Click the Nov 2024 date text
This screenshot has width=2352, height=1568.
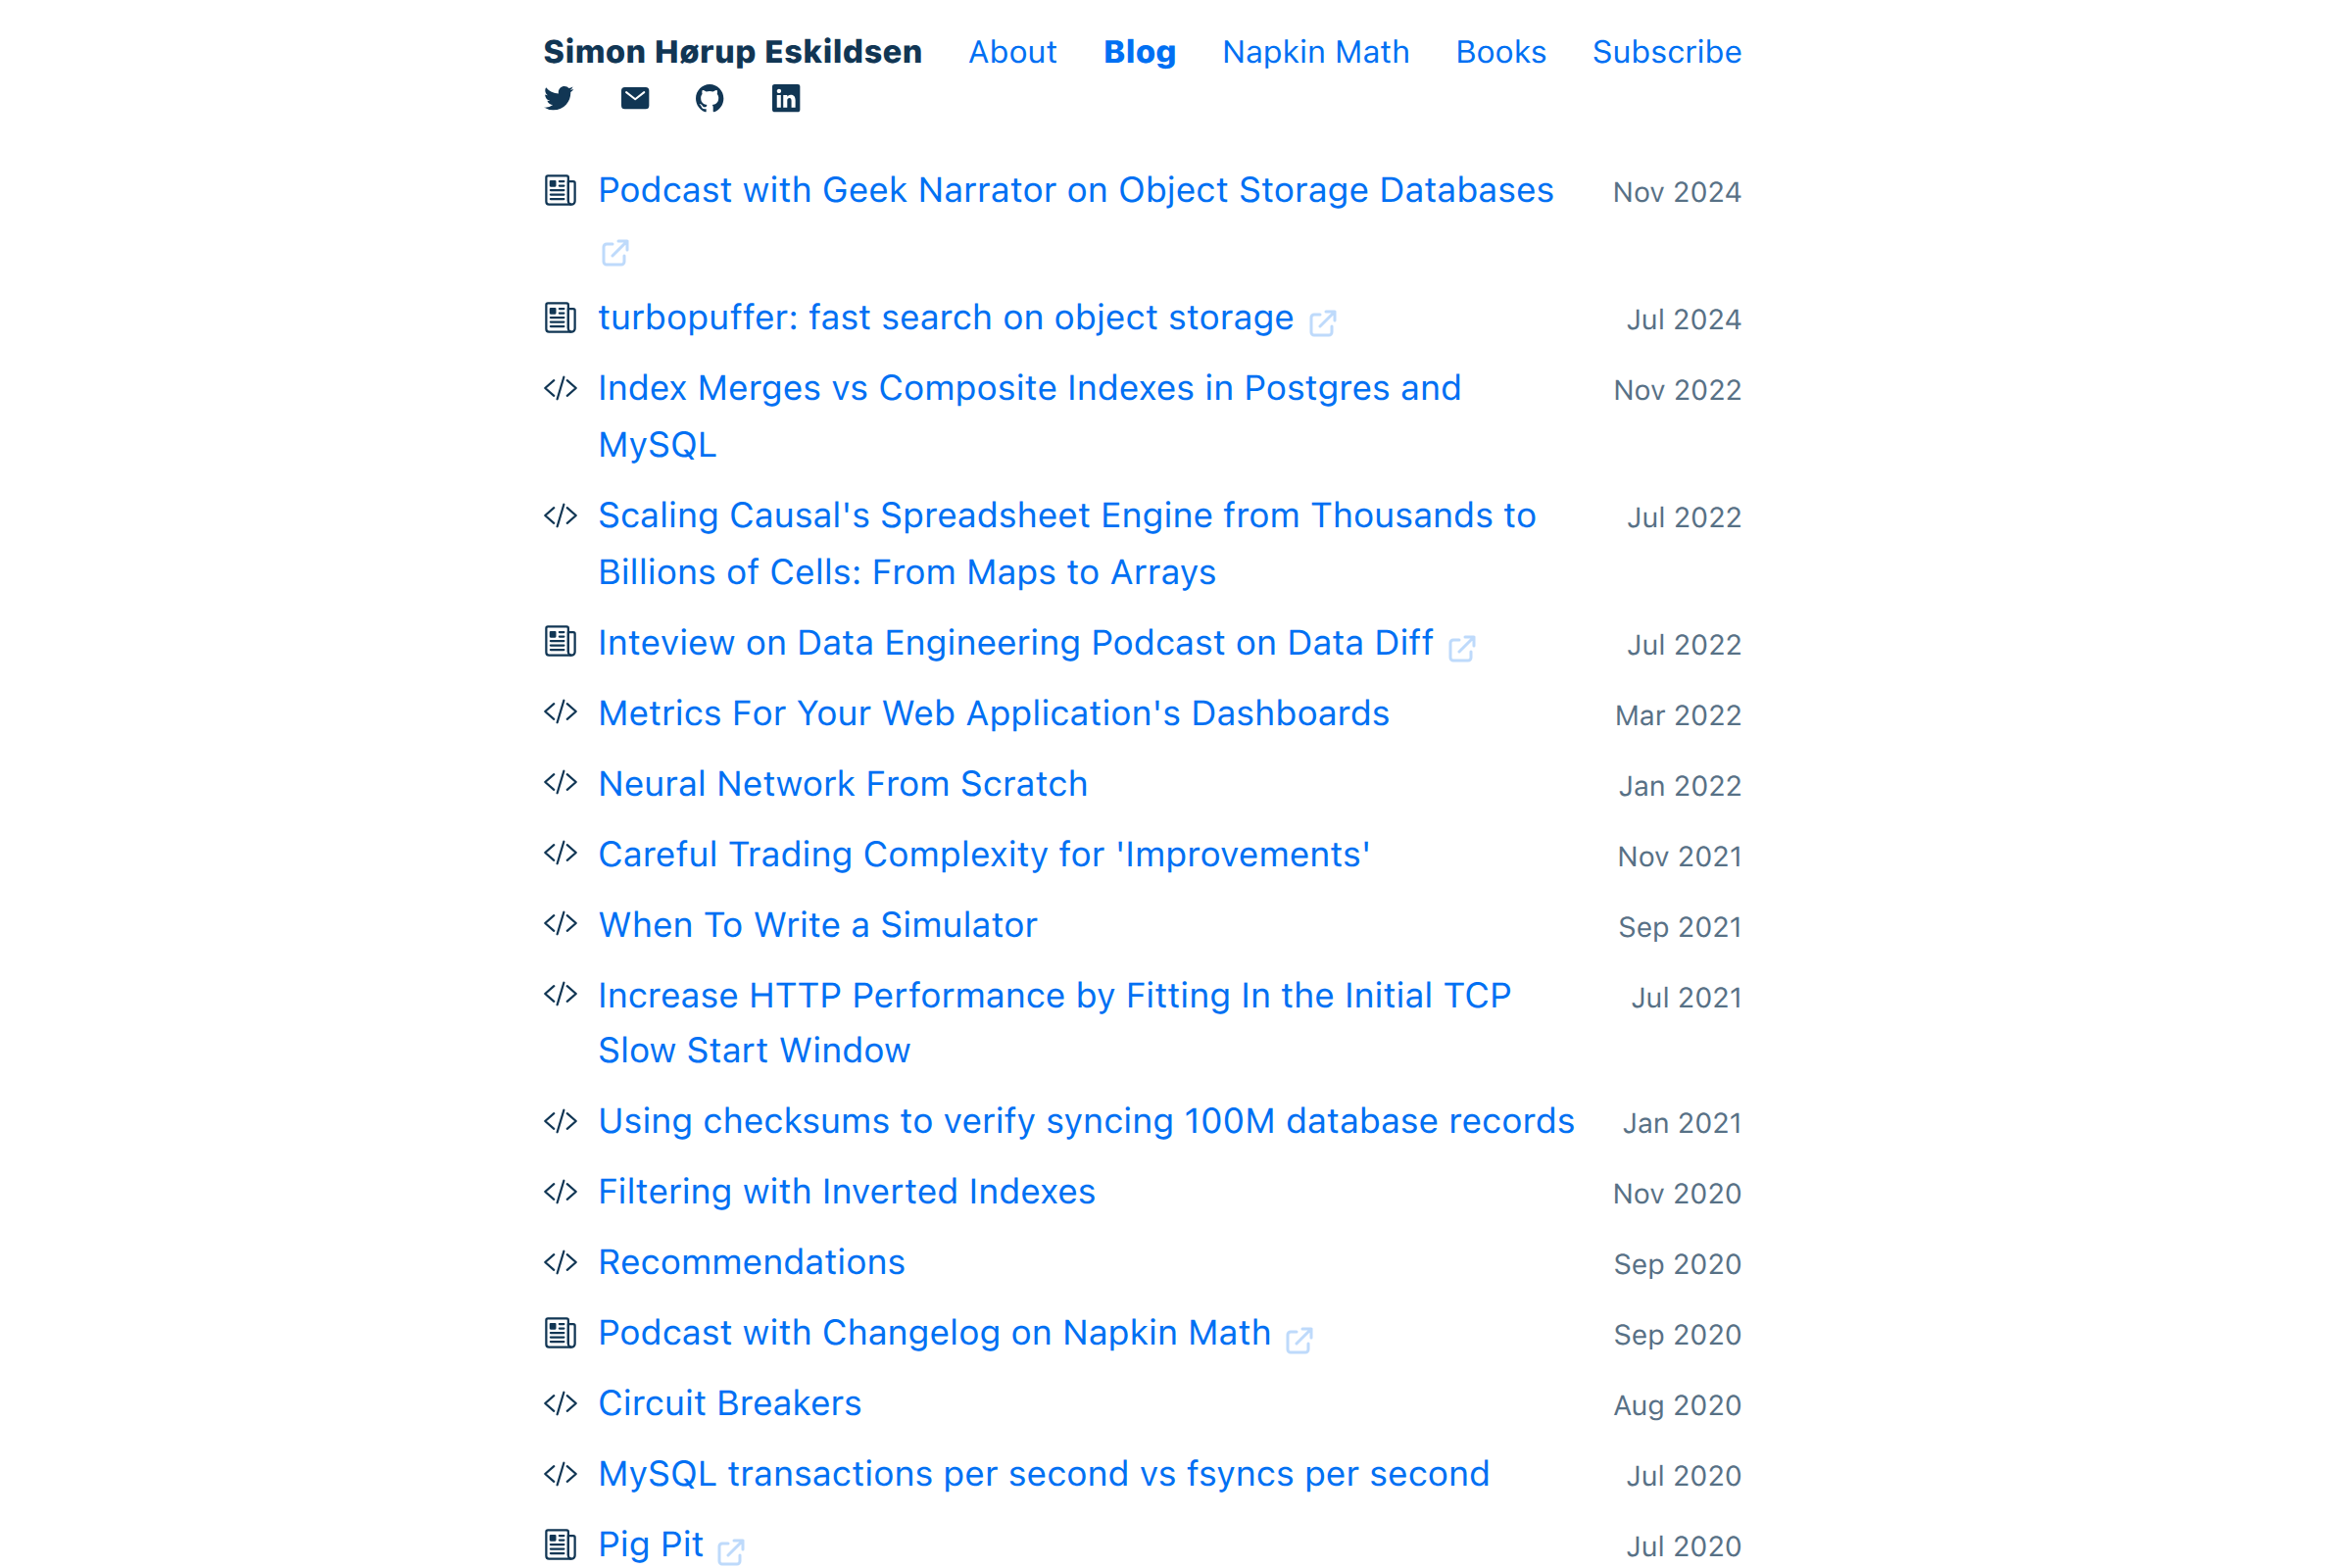click(1677, 192)
